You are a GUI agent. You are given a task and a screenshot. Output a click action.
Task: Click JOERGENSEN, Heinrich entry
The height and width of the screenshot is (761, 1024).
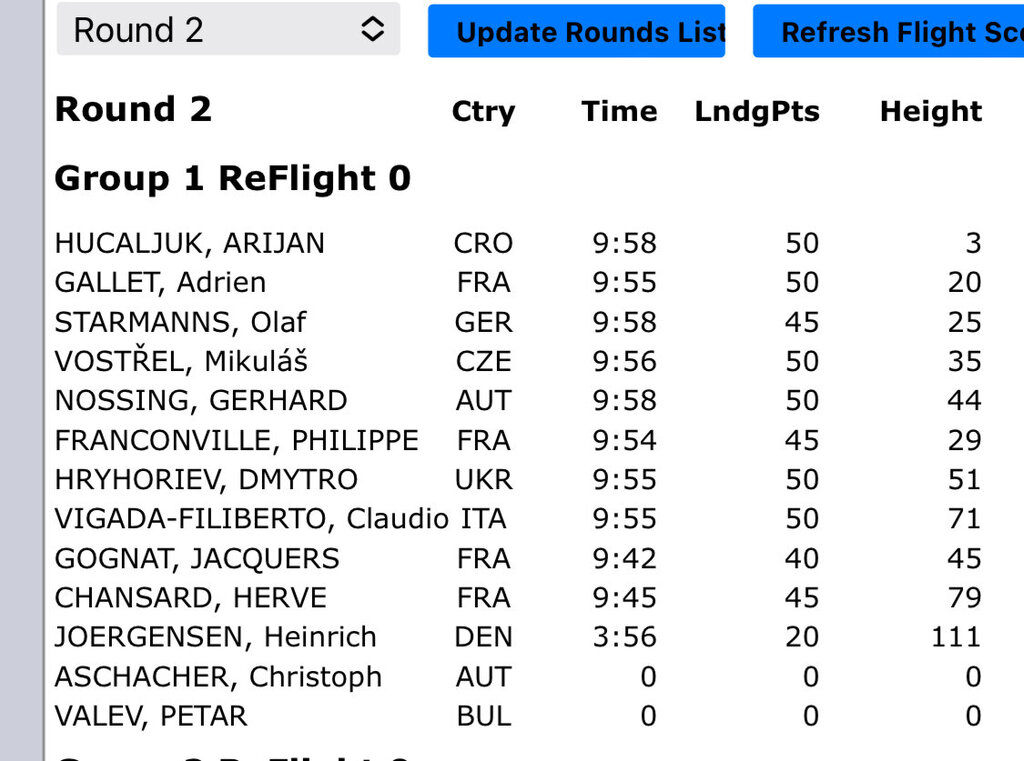pos(215,637)
